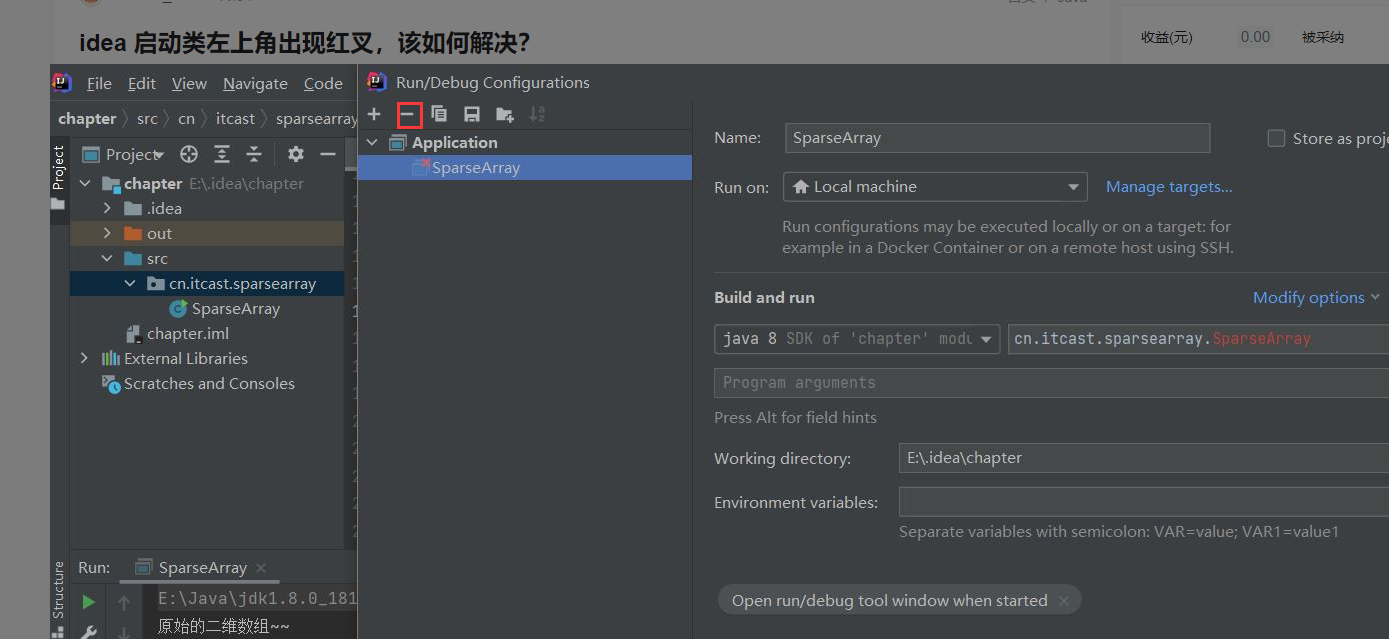
Task: Click the Collapse All icon in Project panel
Action: click(254, 154)
